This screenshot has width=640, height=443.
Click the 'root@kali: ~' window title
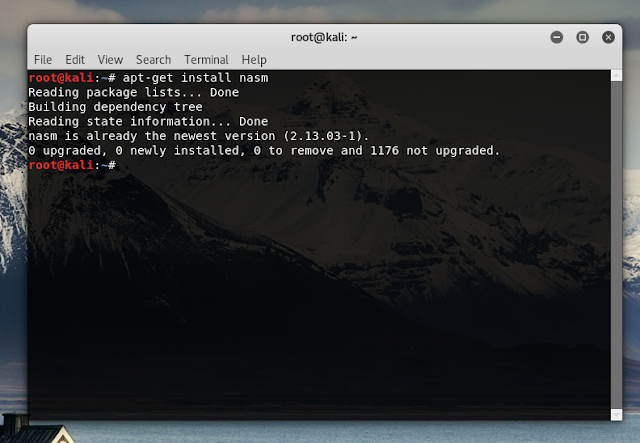[x=324, y=38]
